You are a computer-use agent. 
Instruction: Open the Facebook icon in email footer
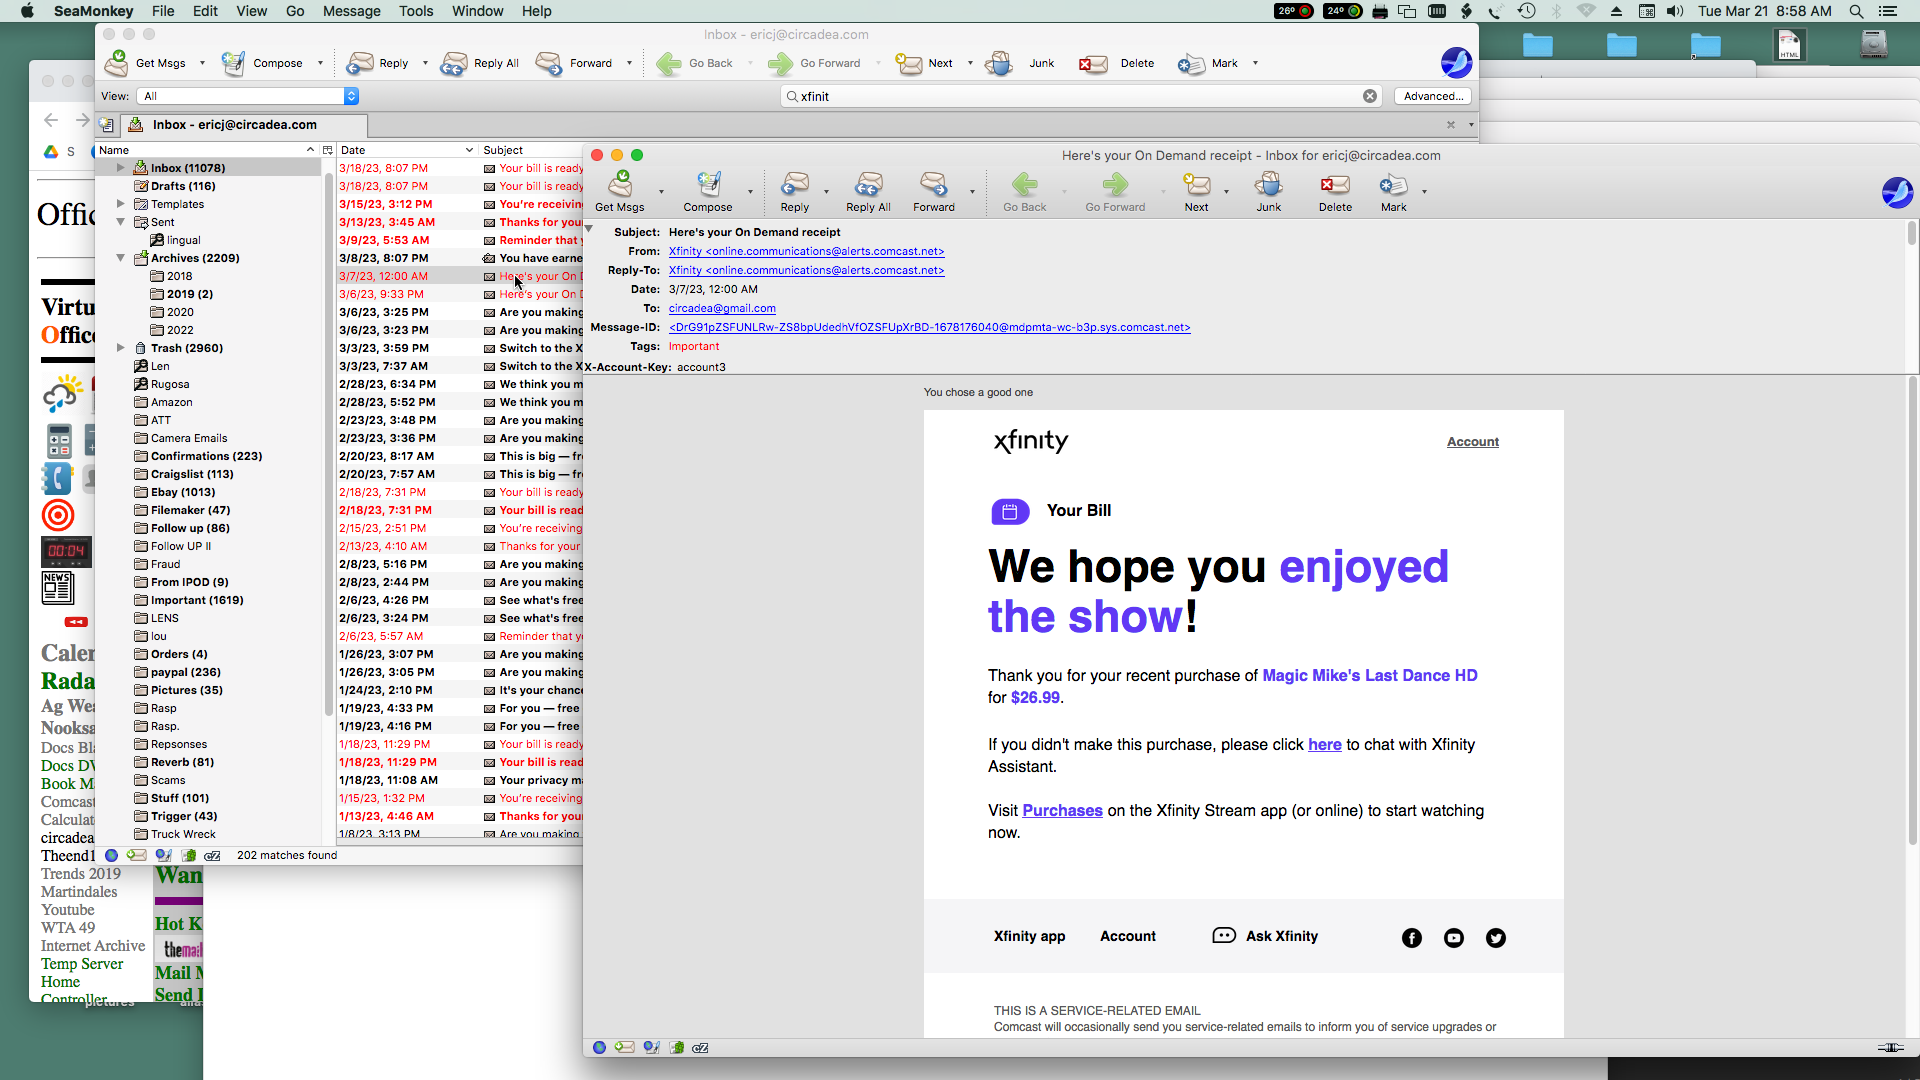click(x=1411, y=937)
